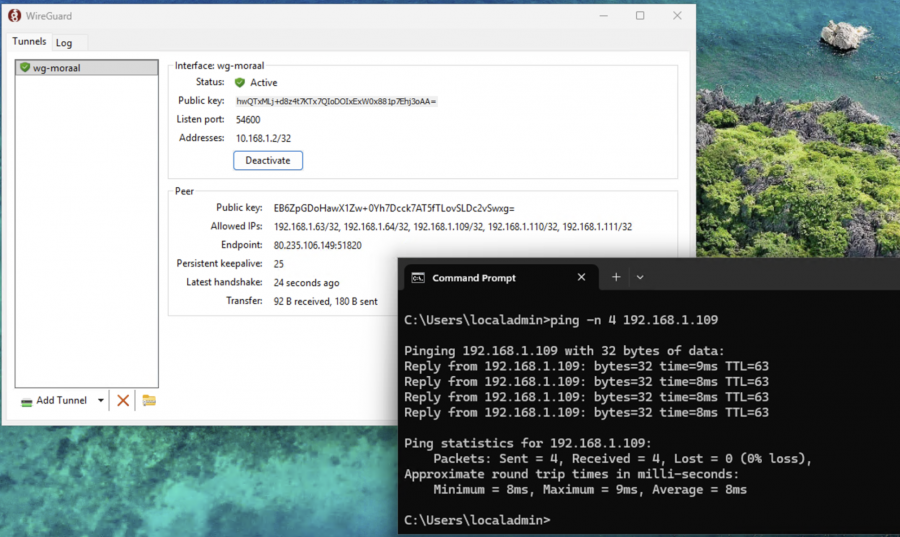900x537 pixels.
Task: Close the WireGuard window
Action: coord(677,15)
